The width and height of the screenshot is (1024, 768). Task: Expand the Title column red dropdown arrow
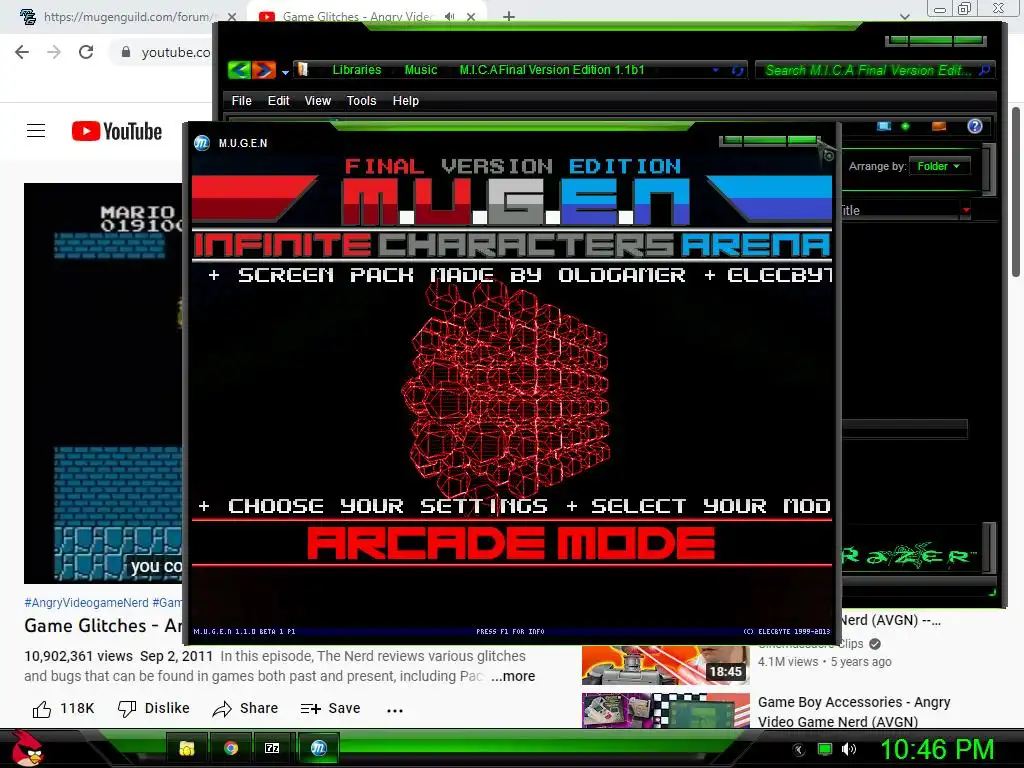point(966,210)
